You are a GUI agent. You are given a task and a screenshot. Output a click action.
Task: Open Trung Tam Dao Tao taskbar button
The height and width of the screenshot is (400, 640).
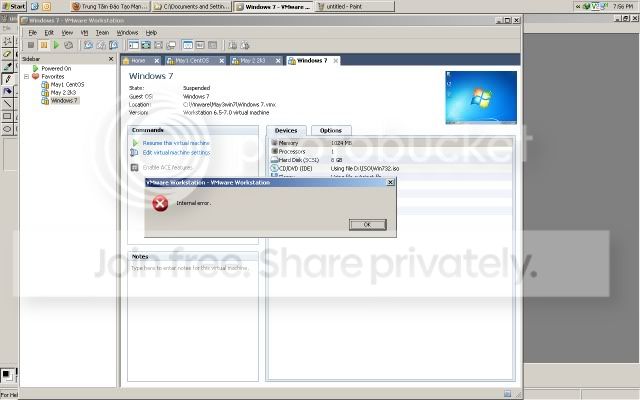pos(110,7)
